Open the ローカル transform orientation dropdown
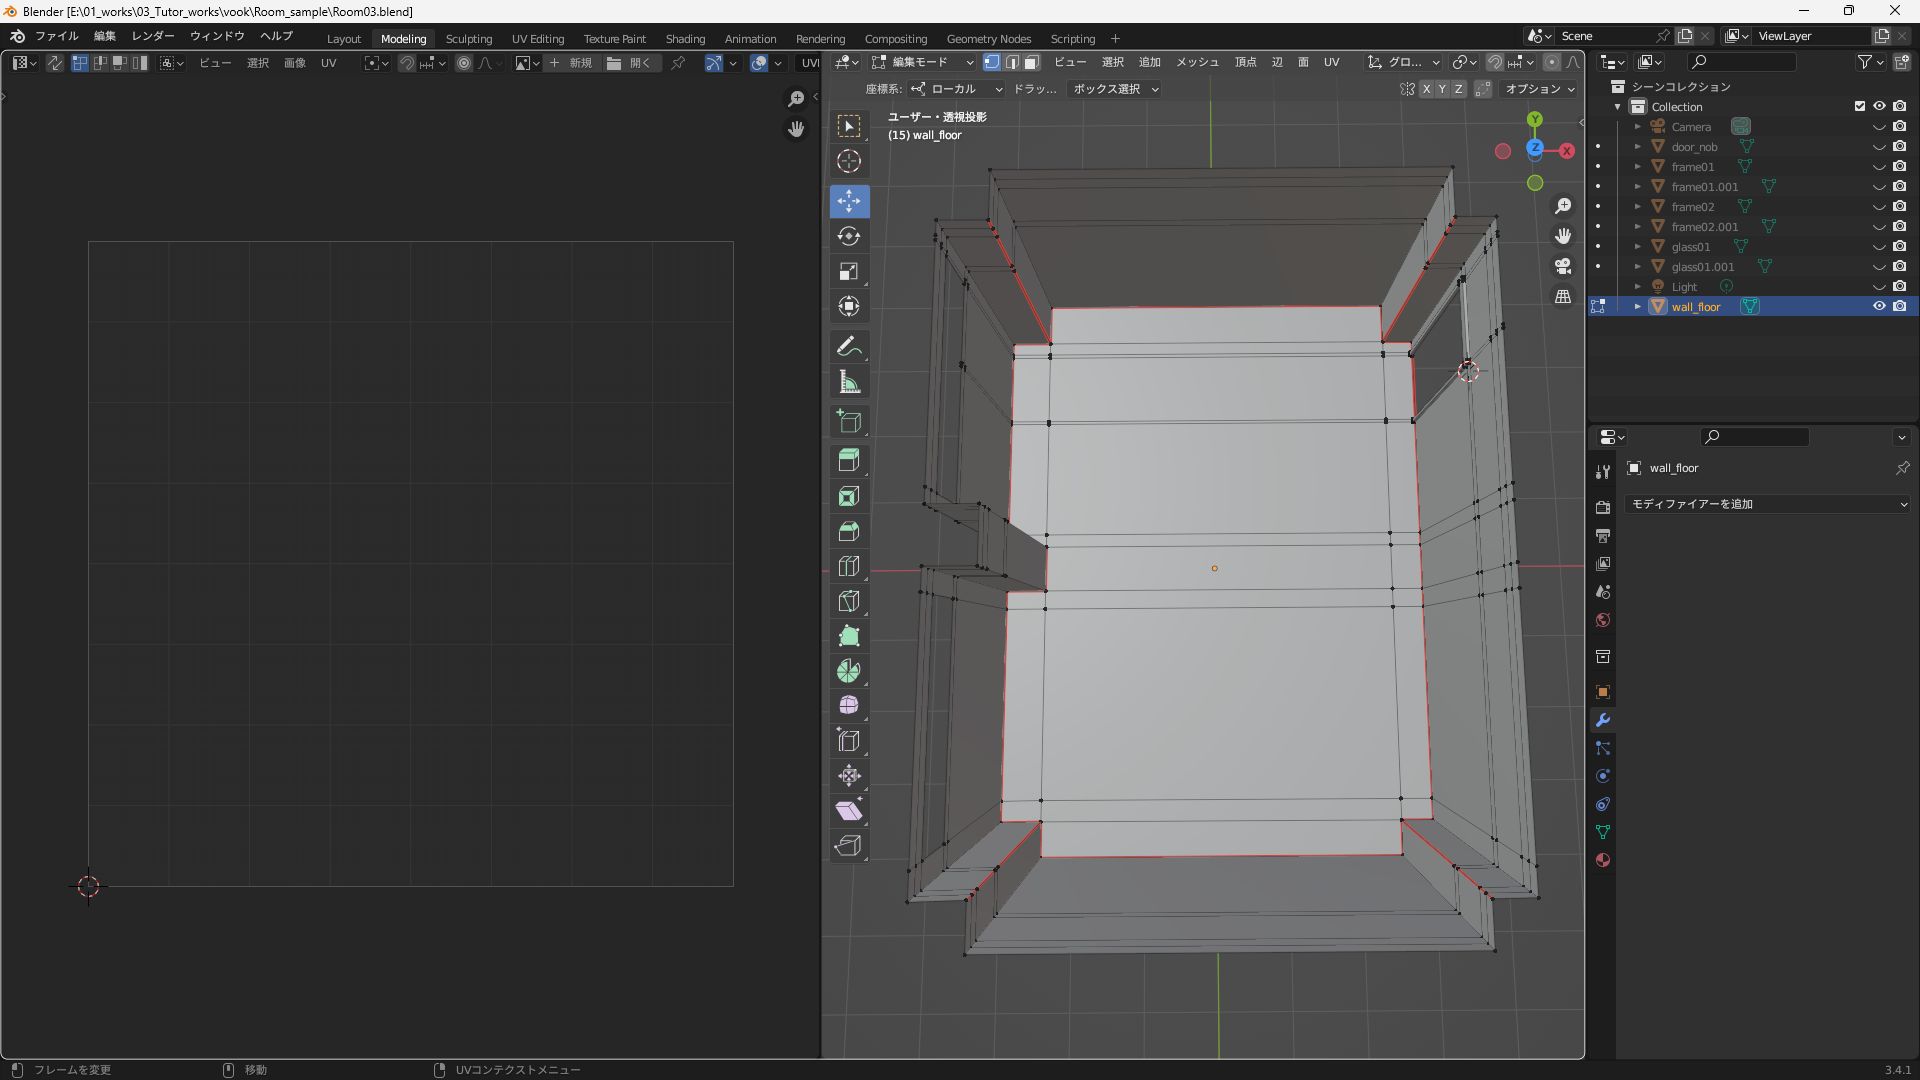 (955, 88)
